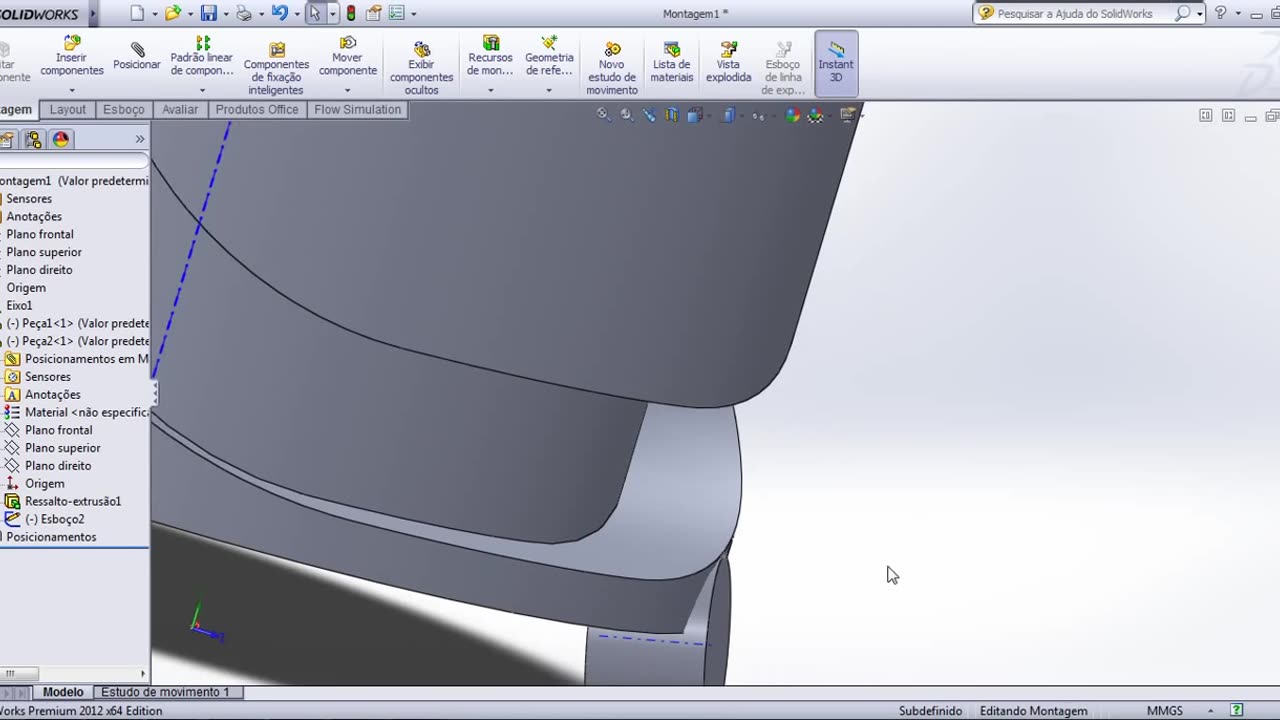Expand dropdown under Recursos de montagem
This screenshot has height=720, width=1280.
pos(490,90)
